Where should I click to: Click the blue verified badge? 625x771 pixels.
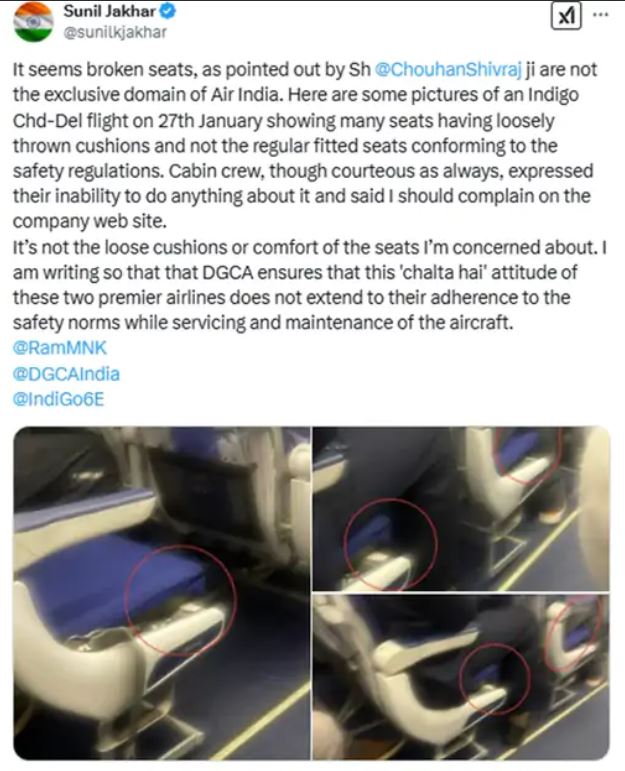click(x=168, y=11)
